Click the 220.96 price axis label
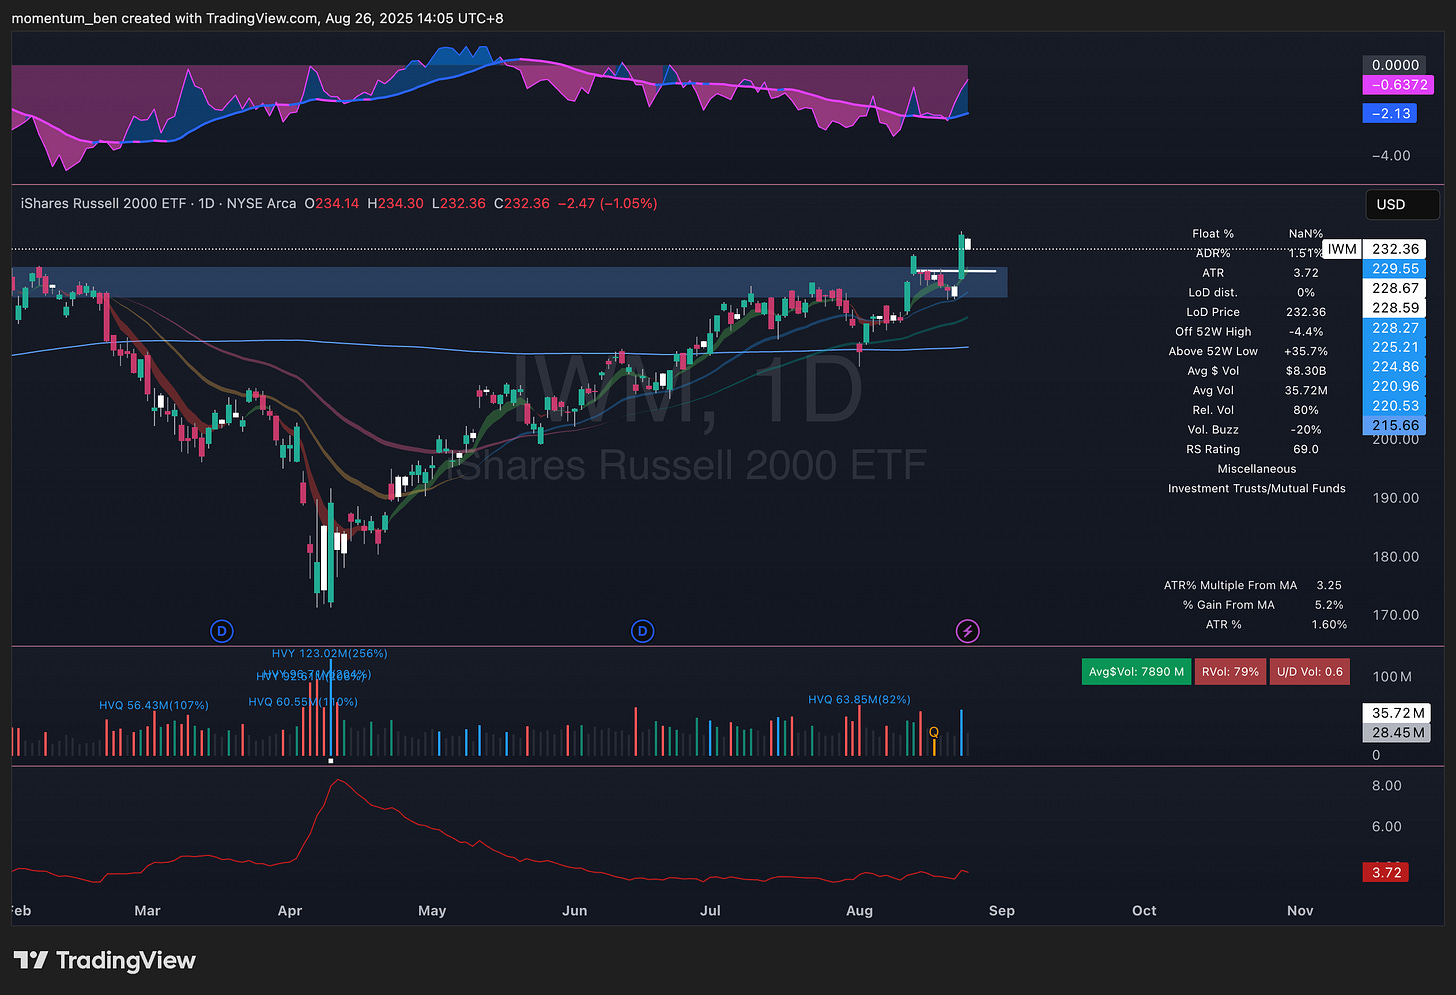1456x995 pixels. click(x=1395, y=386)
